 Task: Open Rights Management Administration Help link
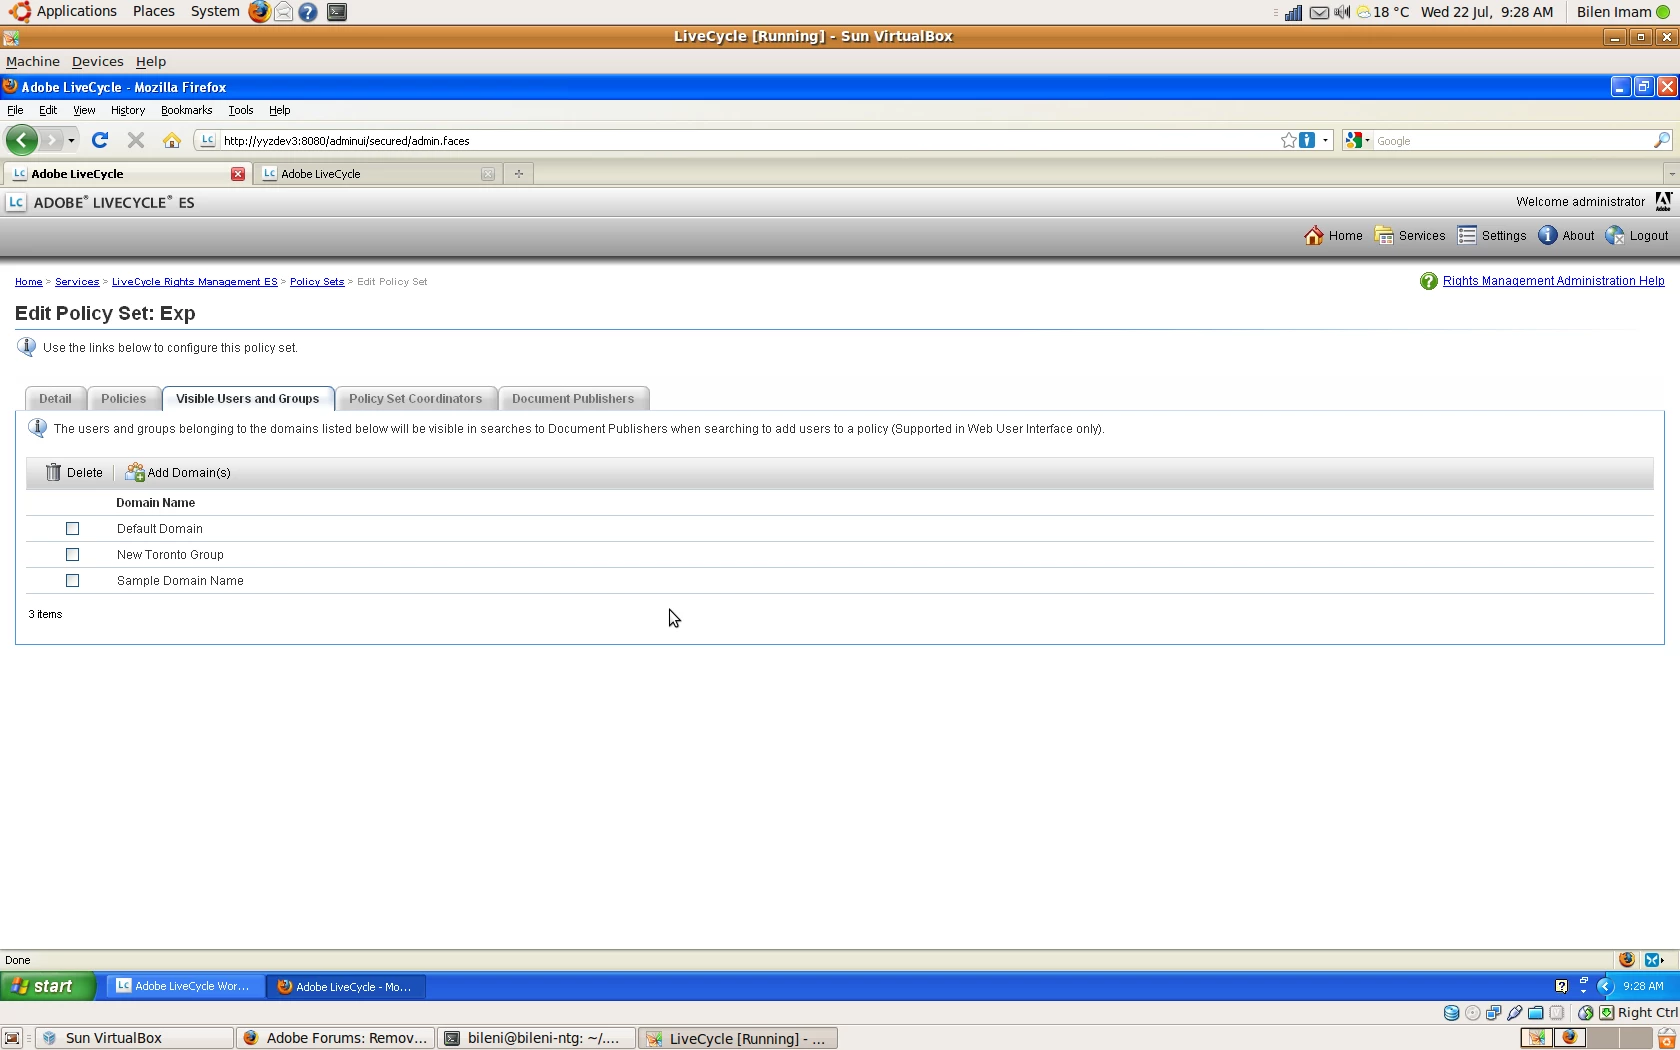(1553, 281)
